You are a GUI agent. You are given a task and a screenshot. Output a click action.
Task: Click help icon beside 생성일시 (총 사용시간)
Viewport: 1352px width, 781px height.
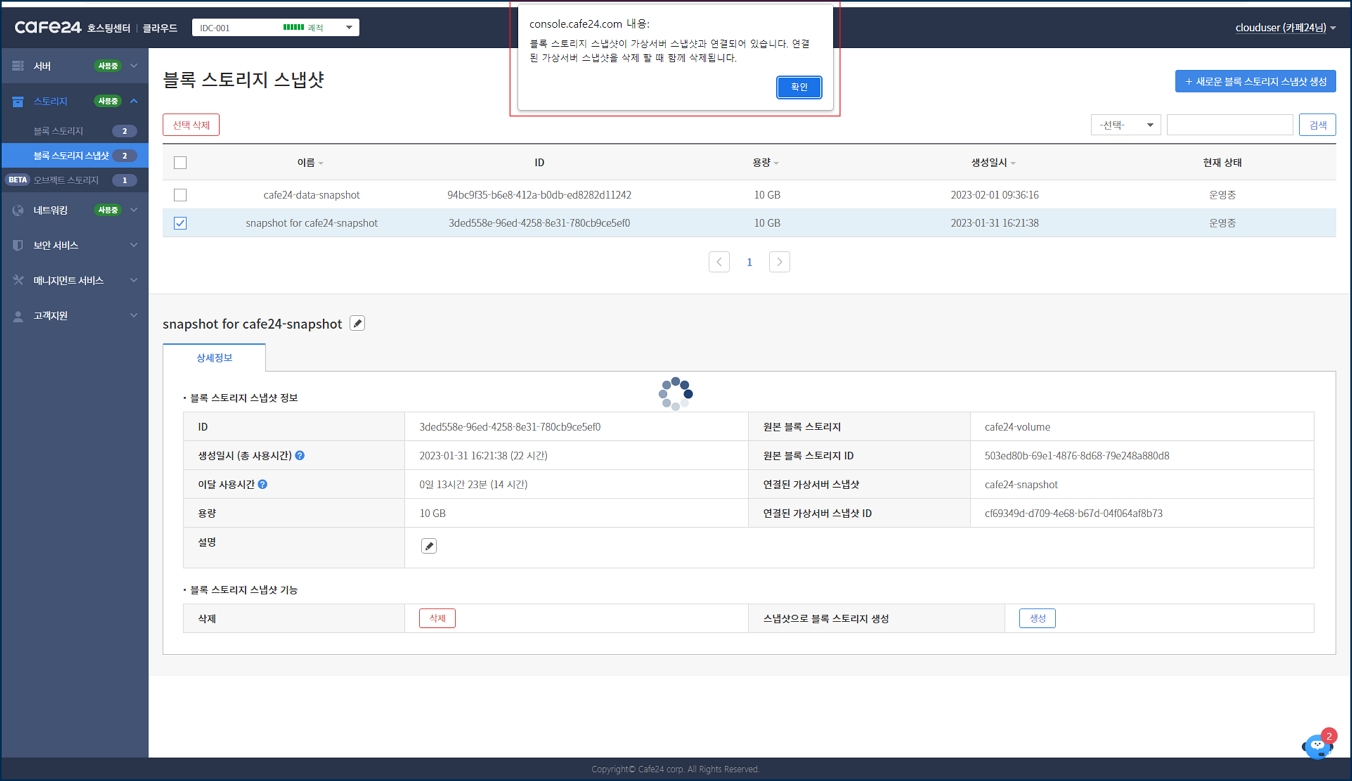tap(300, 456)
